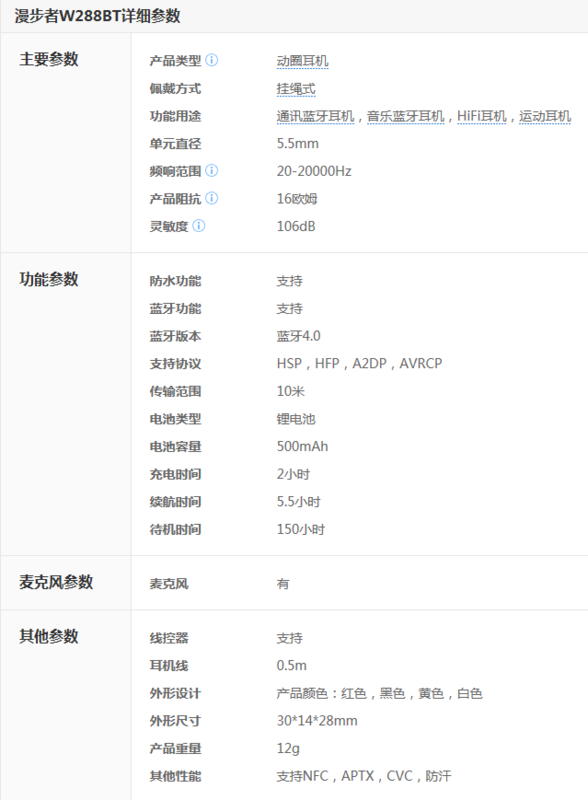This screenshot has height=800, width=588.
Task: Click the 功能参数 section heading
Action: (49, 279)
